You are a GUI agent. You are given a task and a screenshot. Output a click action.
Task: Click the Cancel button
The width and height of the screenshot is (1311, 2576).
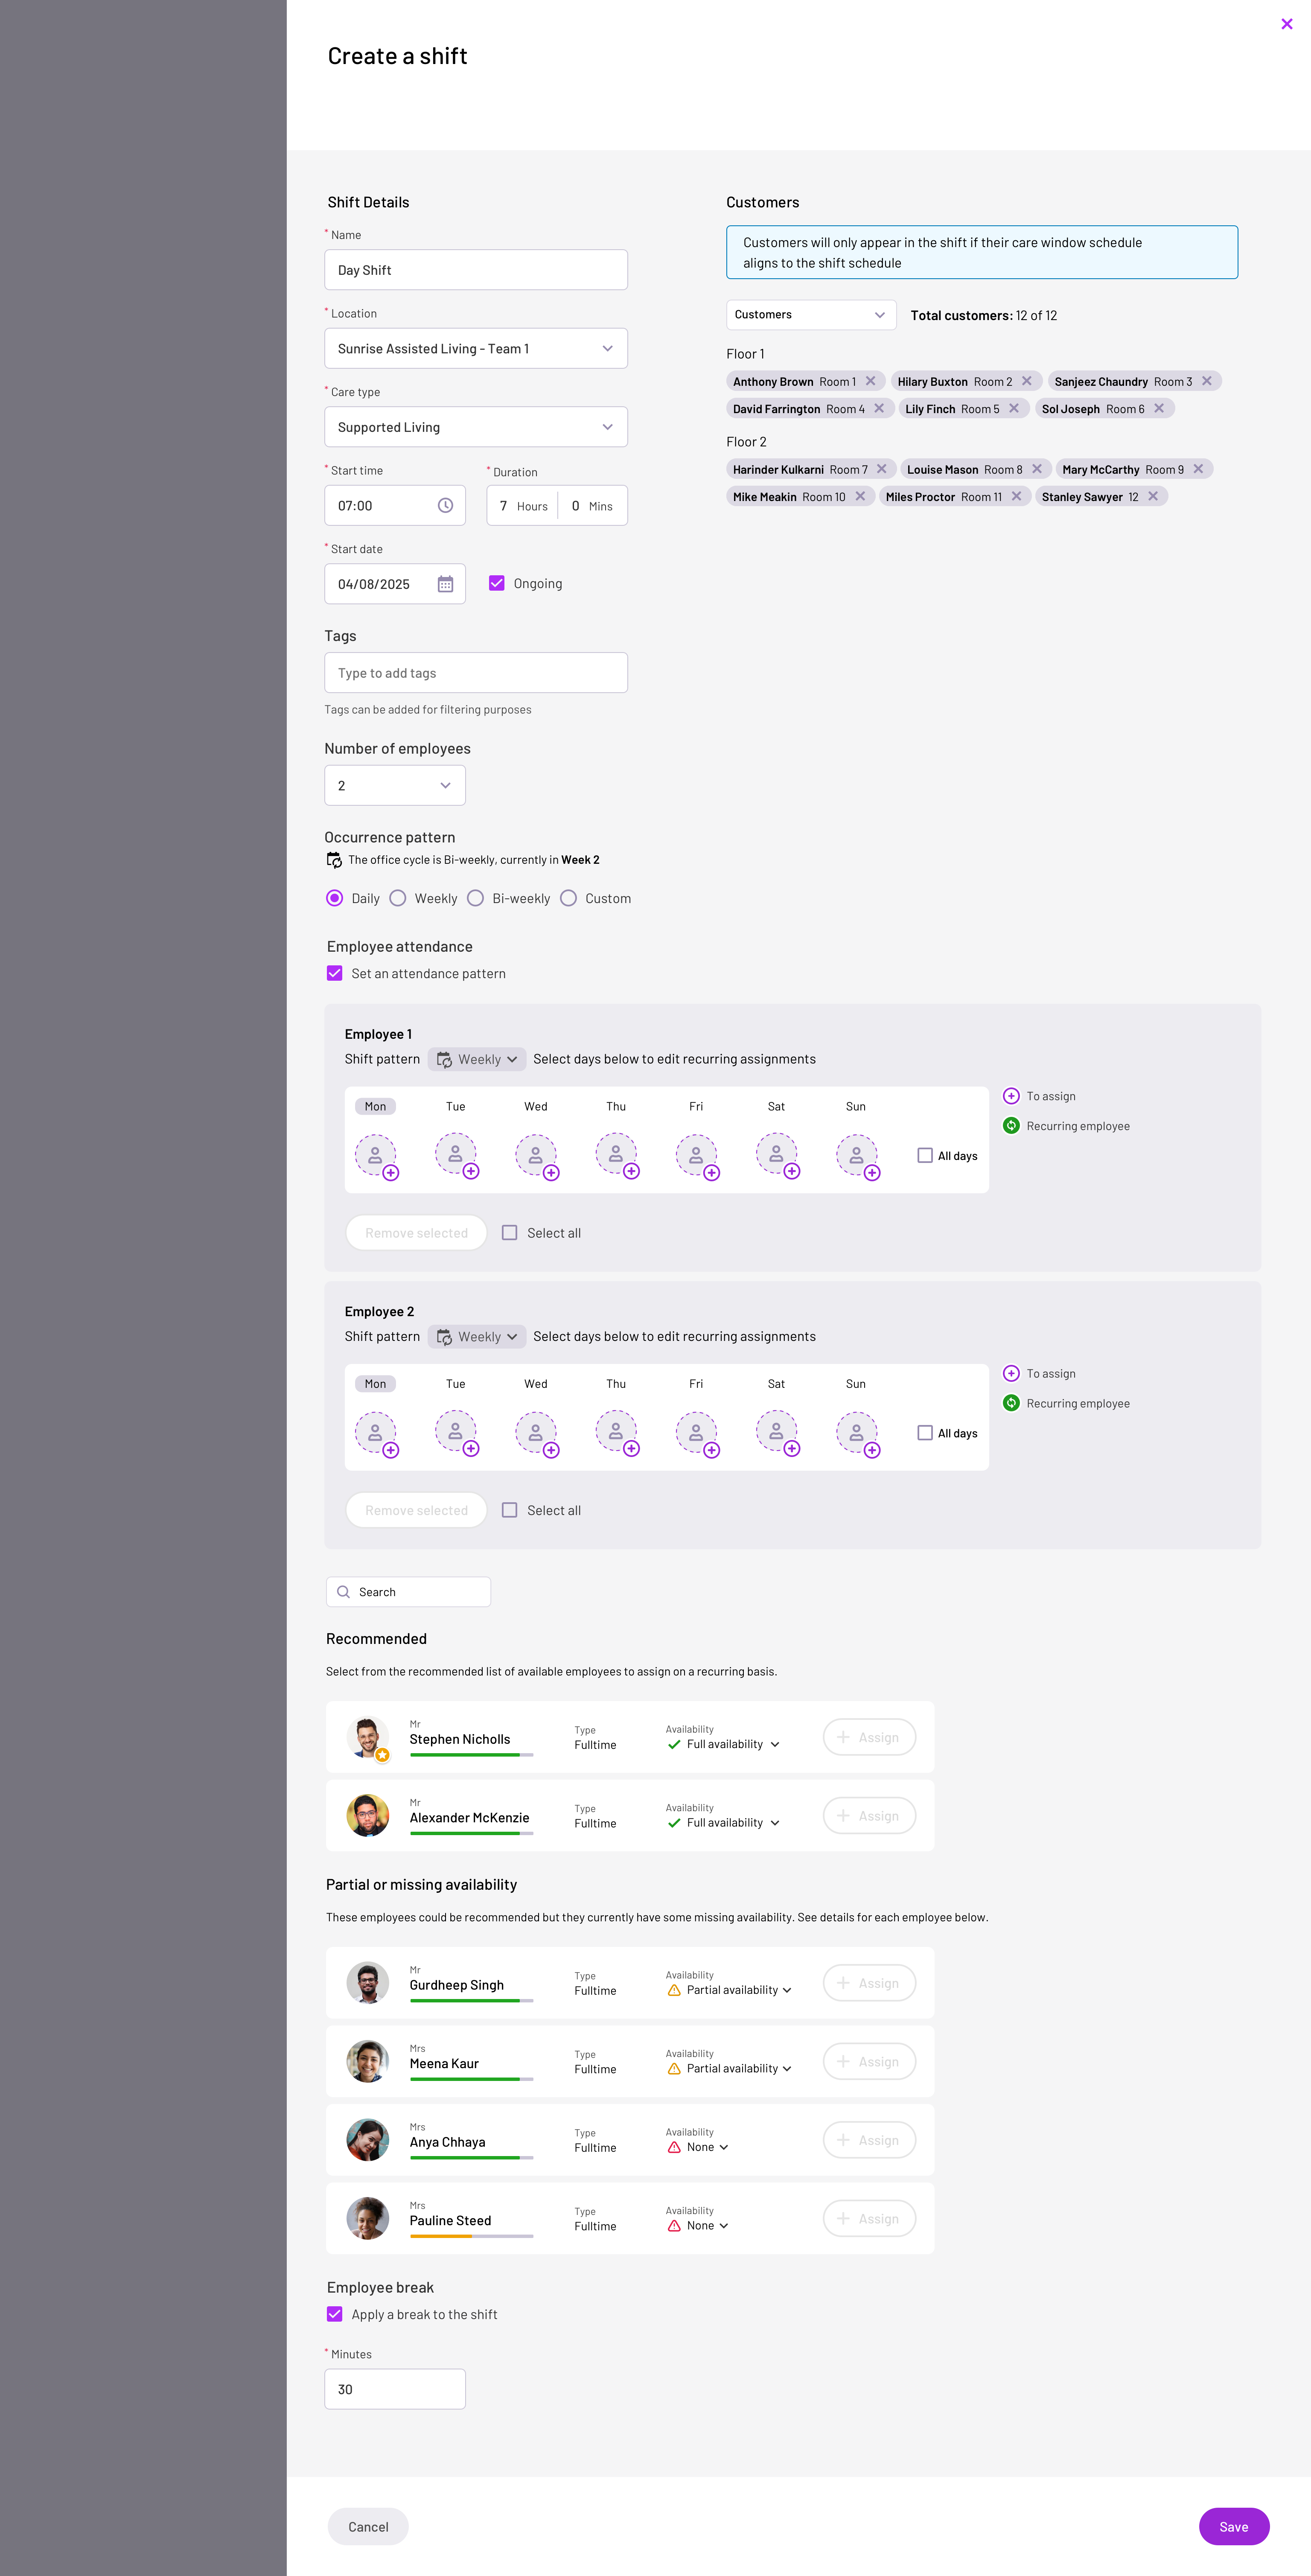(368, 2526)
